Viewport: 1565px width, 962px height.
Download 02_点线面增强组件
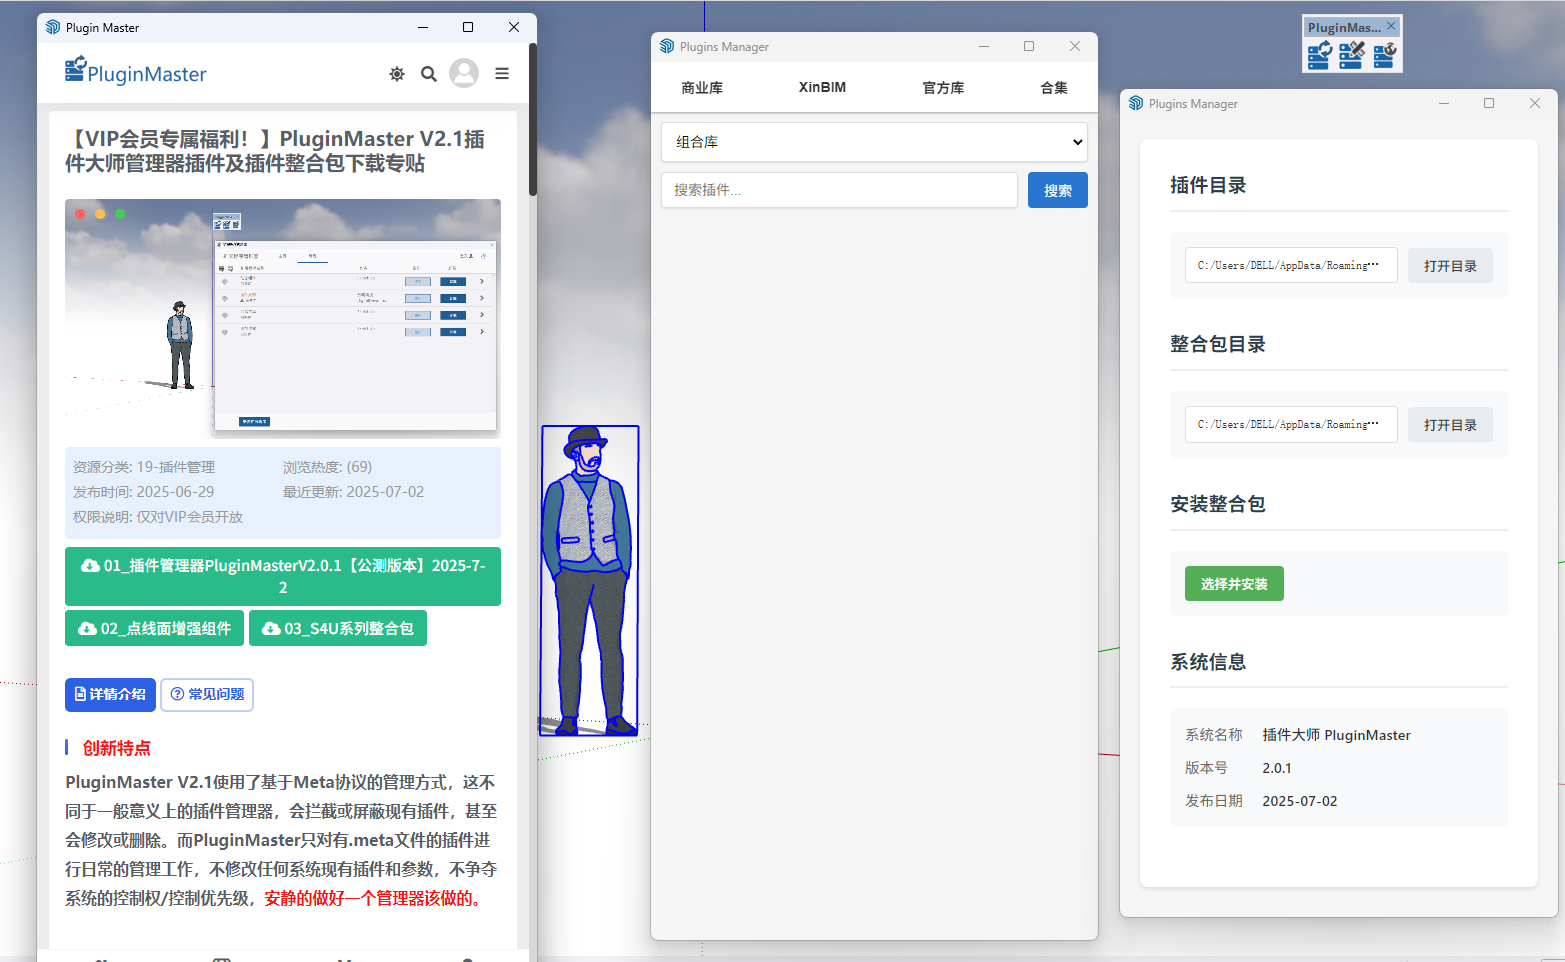[x=155, y=629]
